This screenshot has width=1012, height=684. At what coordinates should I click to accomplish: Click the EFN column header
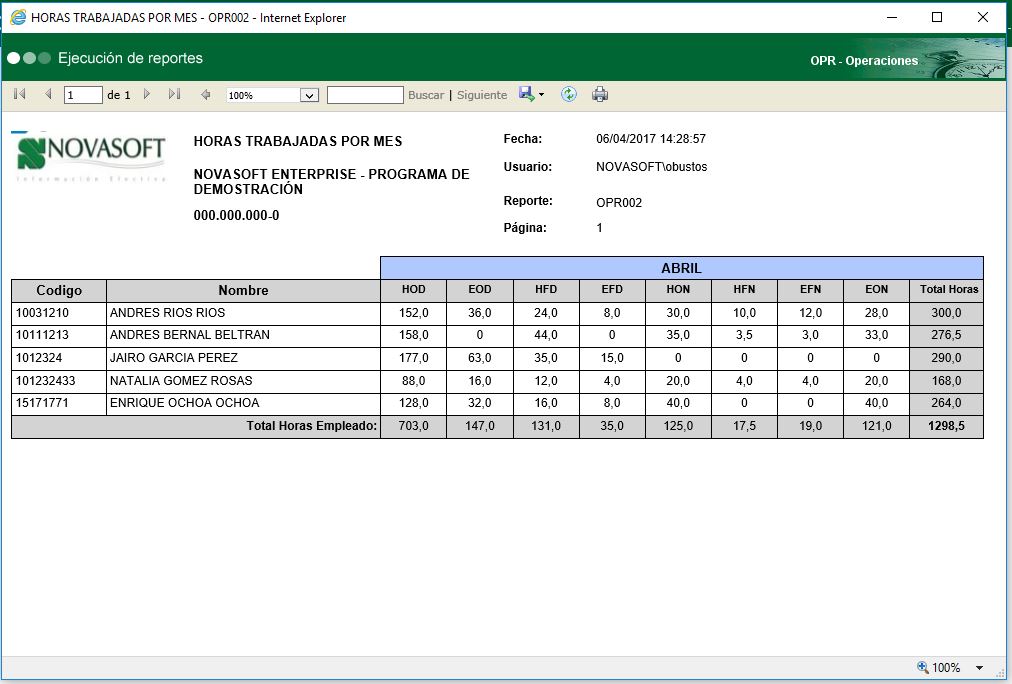811,290
